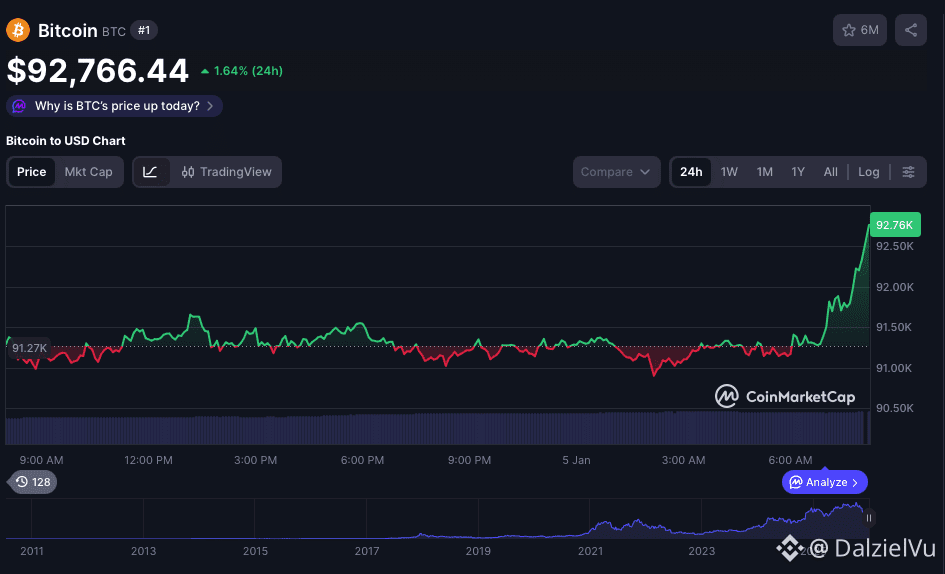Select Price chart view

coord(32,172)
